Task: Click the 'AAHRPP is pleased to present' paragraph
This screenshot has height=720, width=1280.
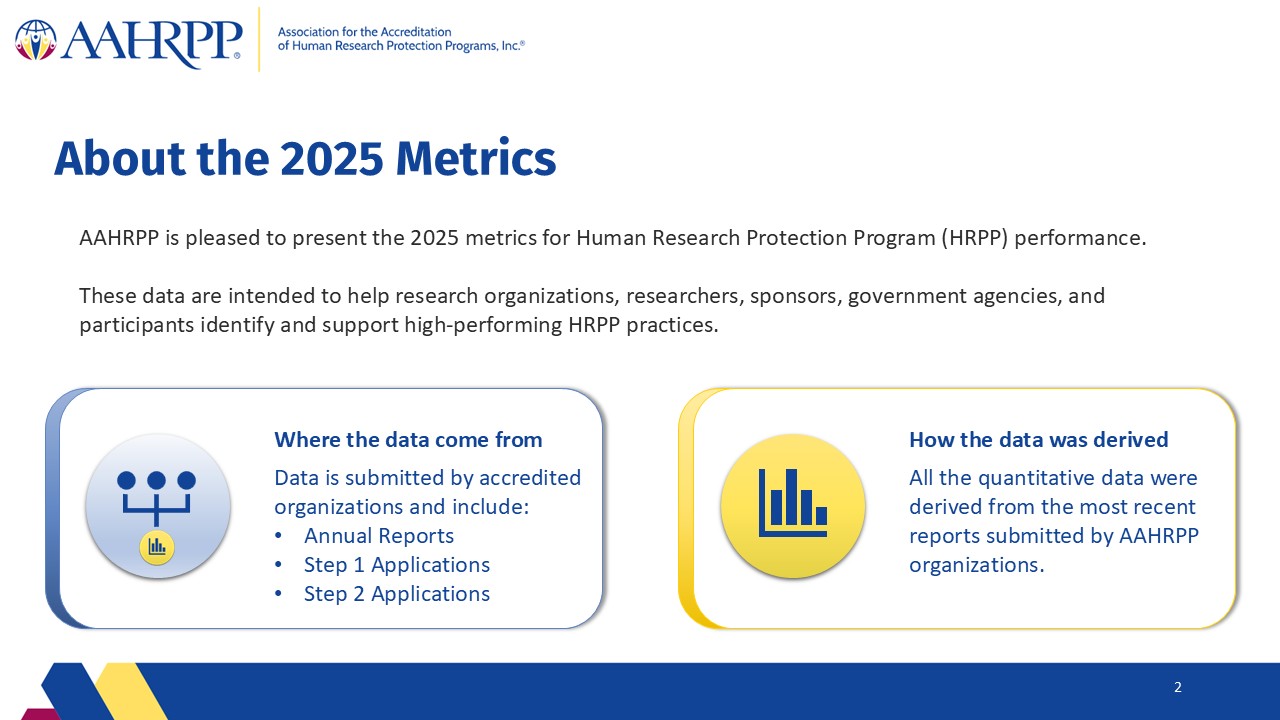Action: pos(612,238)
